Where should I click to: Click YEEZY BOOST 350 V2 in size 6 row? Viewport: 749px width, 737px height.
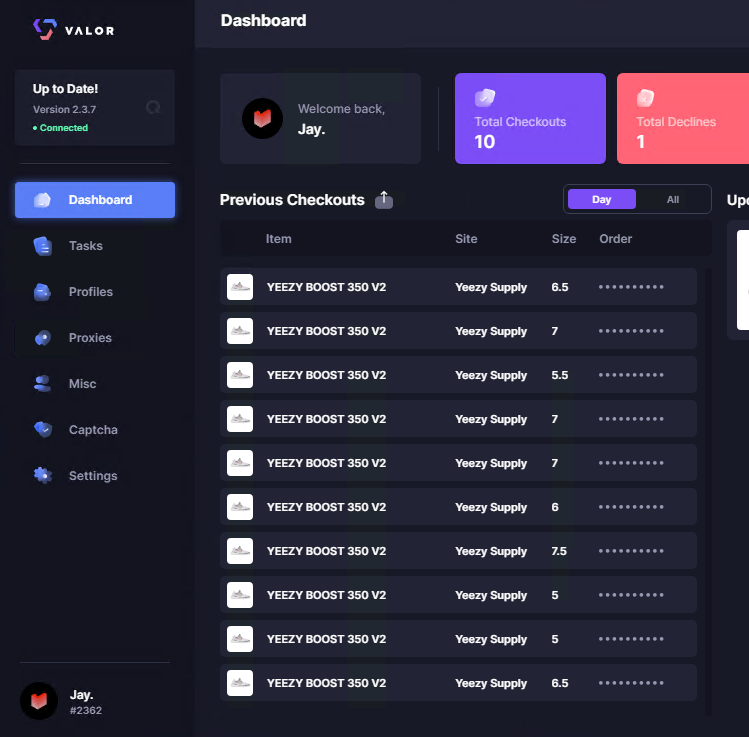pos(326,507)
